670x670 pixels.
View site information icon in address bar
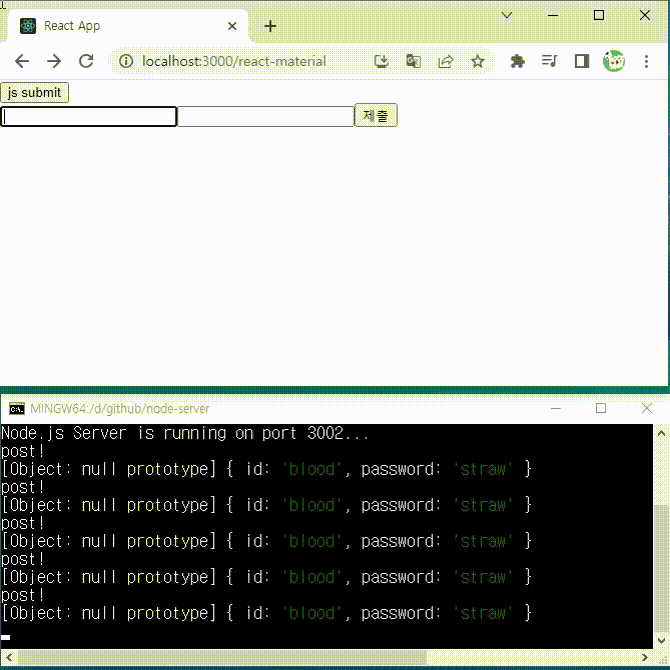(x=126, y=61)
